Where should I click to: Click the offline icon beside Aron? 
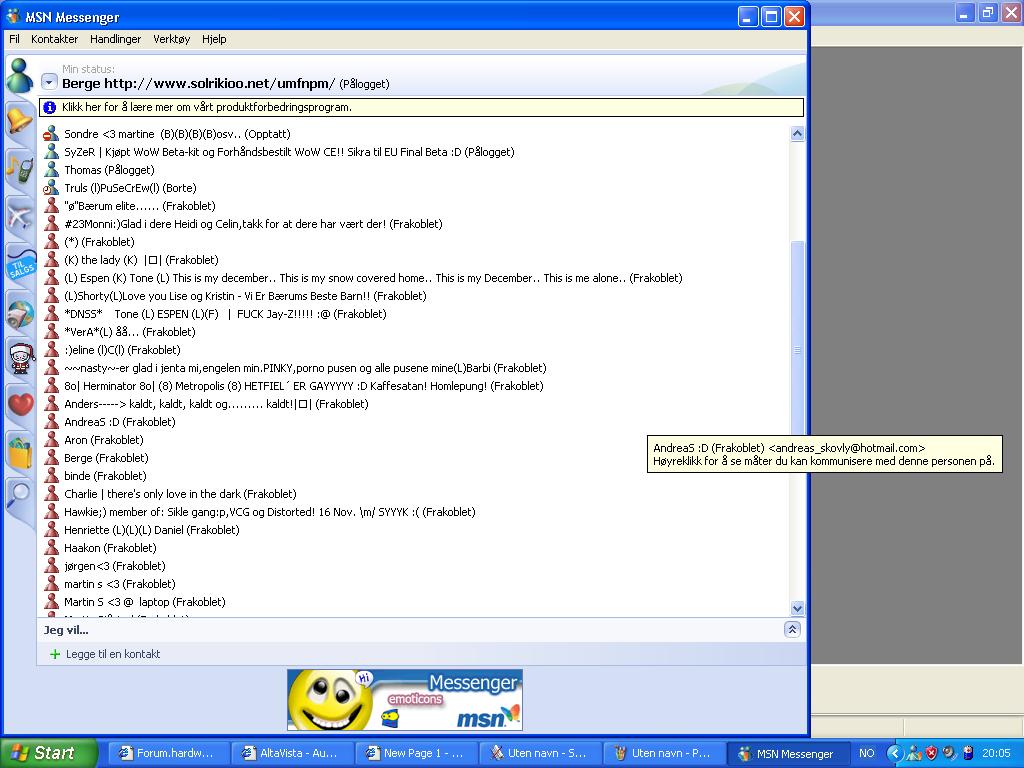[x=51, y=440]
